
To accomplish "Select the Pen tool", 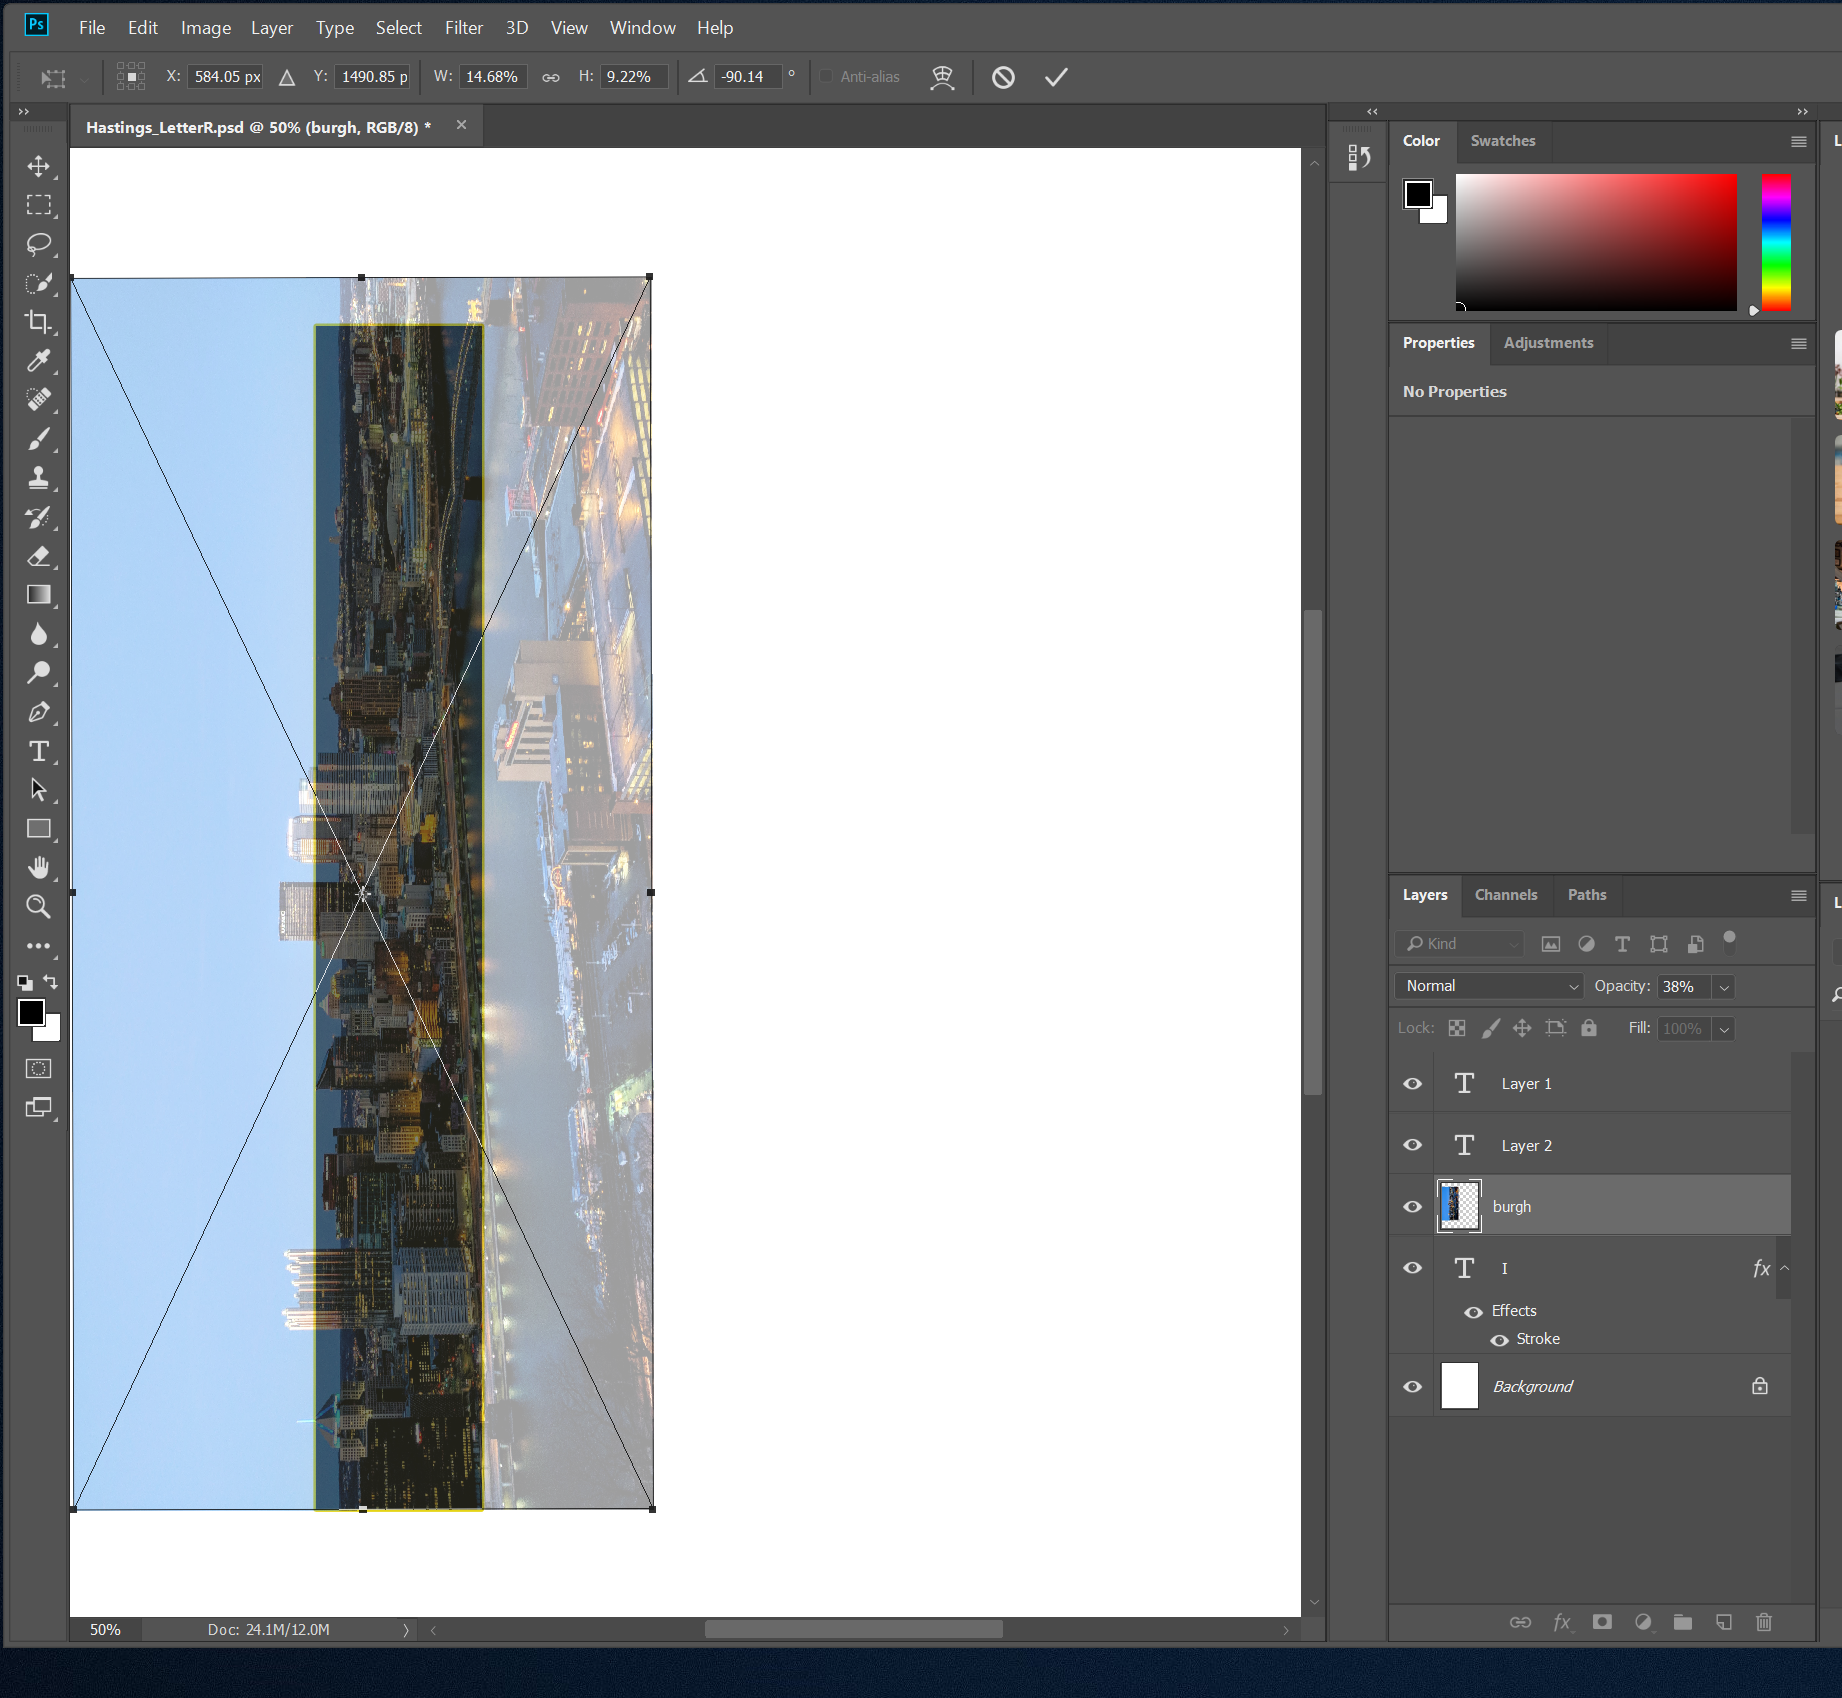I will coord(38,712).
